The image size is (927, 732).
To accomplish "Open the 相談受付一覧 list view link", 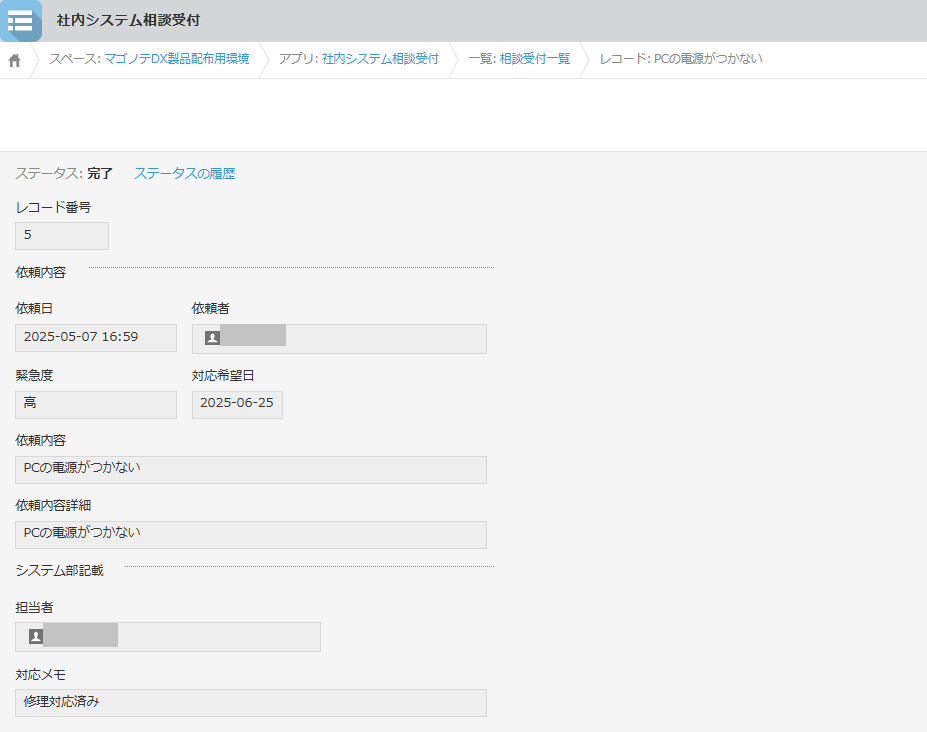I will pyautogui.click(x=534, y=59).
